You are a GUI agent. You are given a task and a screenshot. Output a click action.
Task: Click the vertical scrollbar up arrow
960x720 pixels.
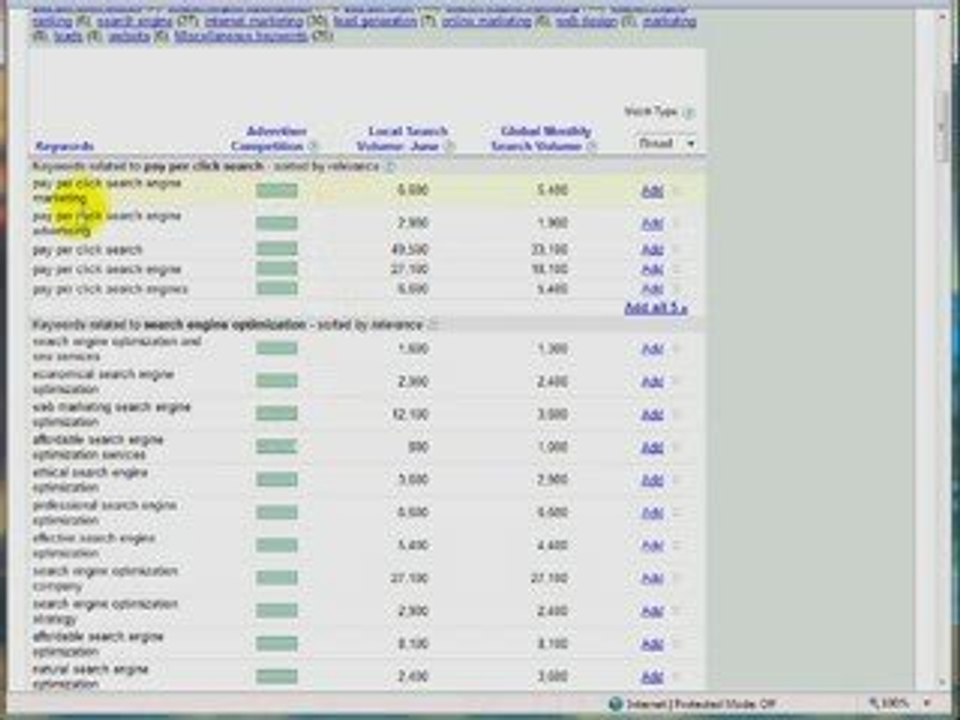pos(942,17)
